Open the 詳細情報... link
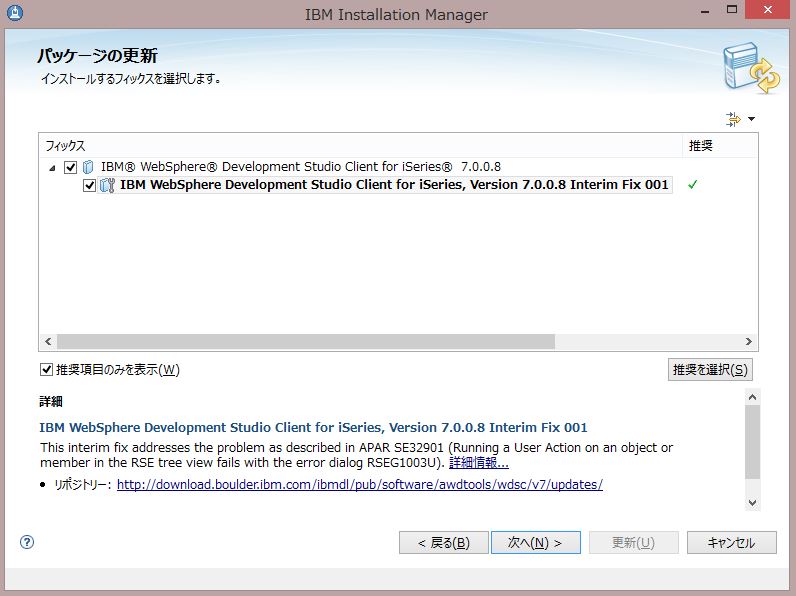 tap(479, 462)
